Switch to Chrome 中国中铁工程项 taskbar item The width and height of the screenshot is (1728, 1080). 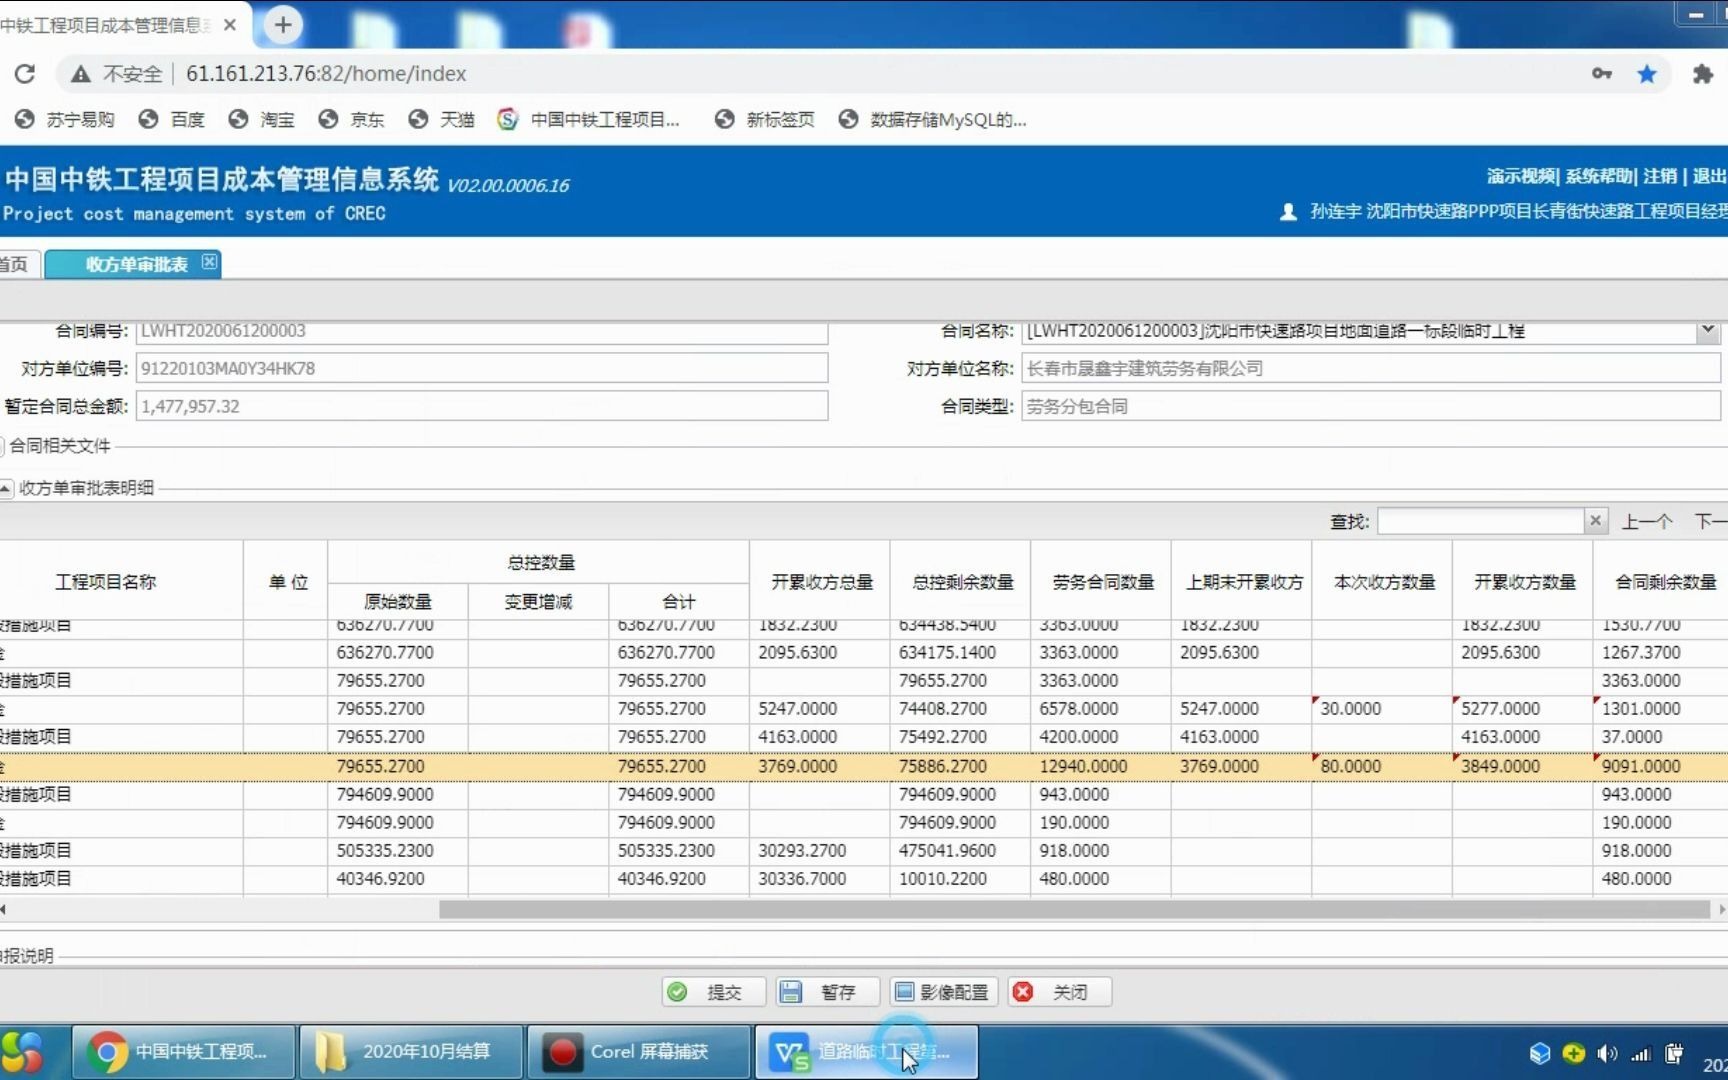183,1052
